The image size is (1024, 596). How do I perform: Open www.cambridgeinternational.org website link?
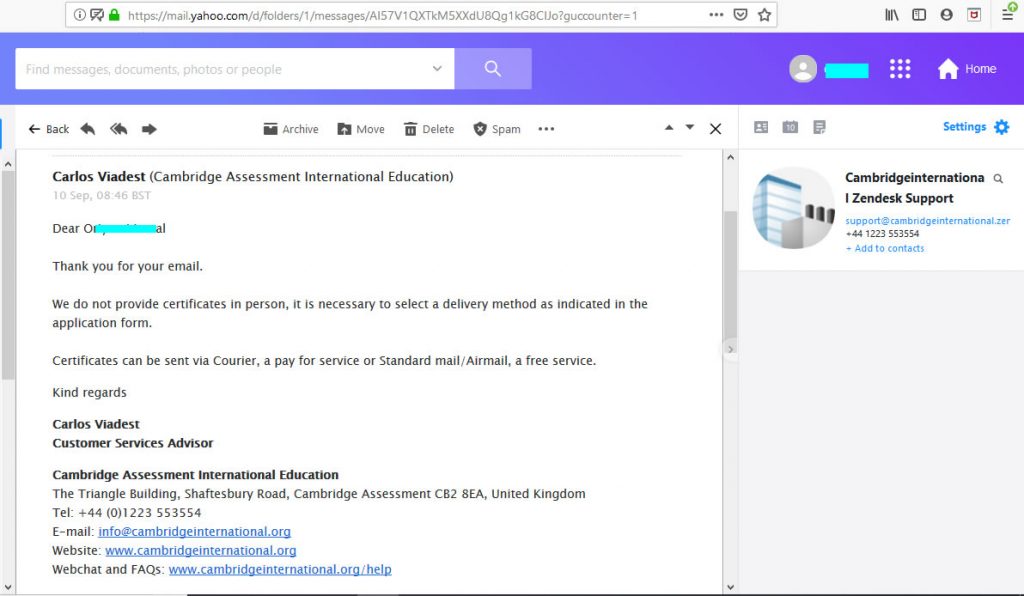click(x=200, y=550)
